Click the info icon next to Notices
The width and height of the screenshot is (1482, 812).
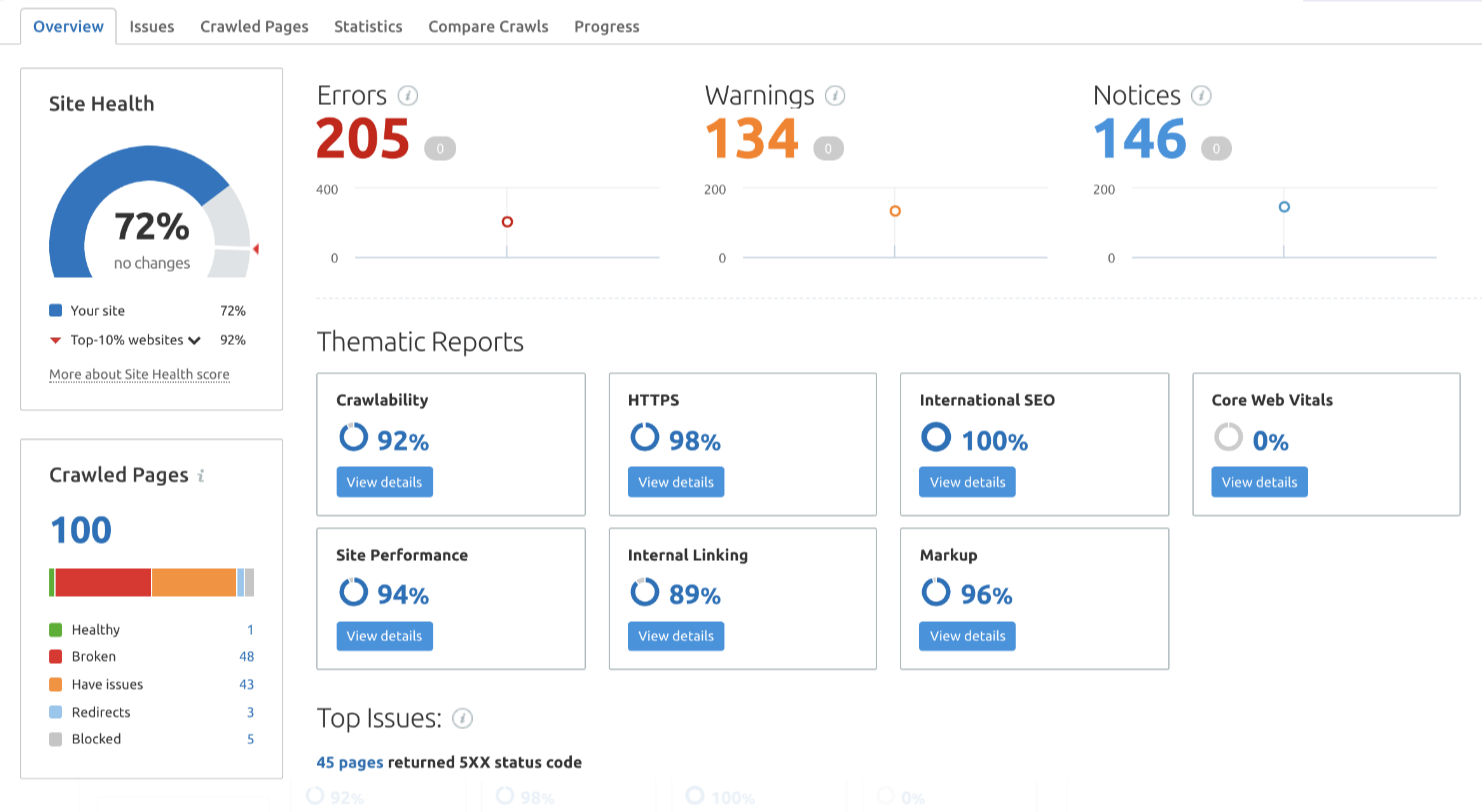[1202, 96]
